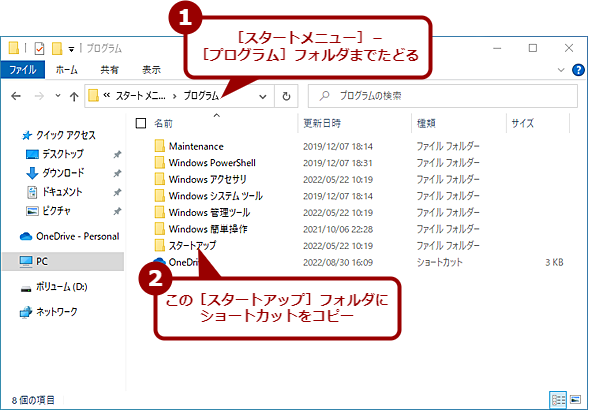This screenshot has height=411, width=589.
Task: Switch to details view in status bar
Action: (558, 400)
